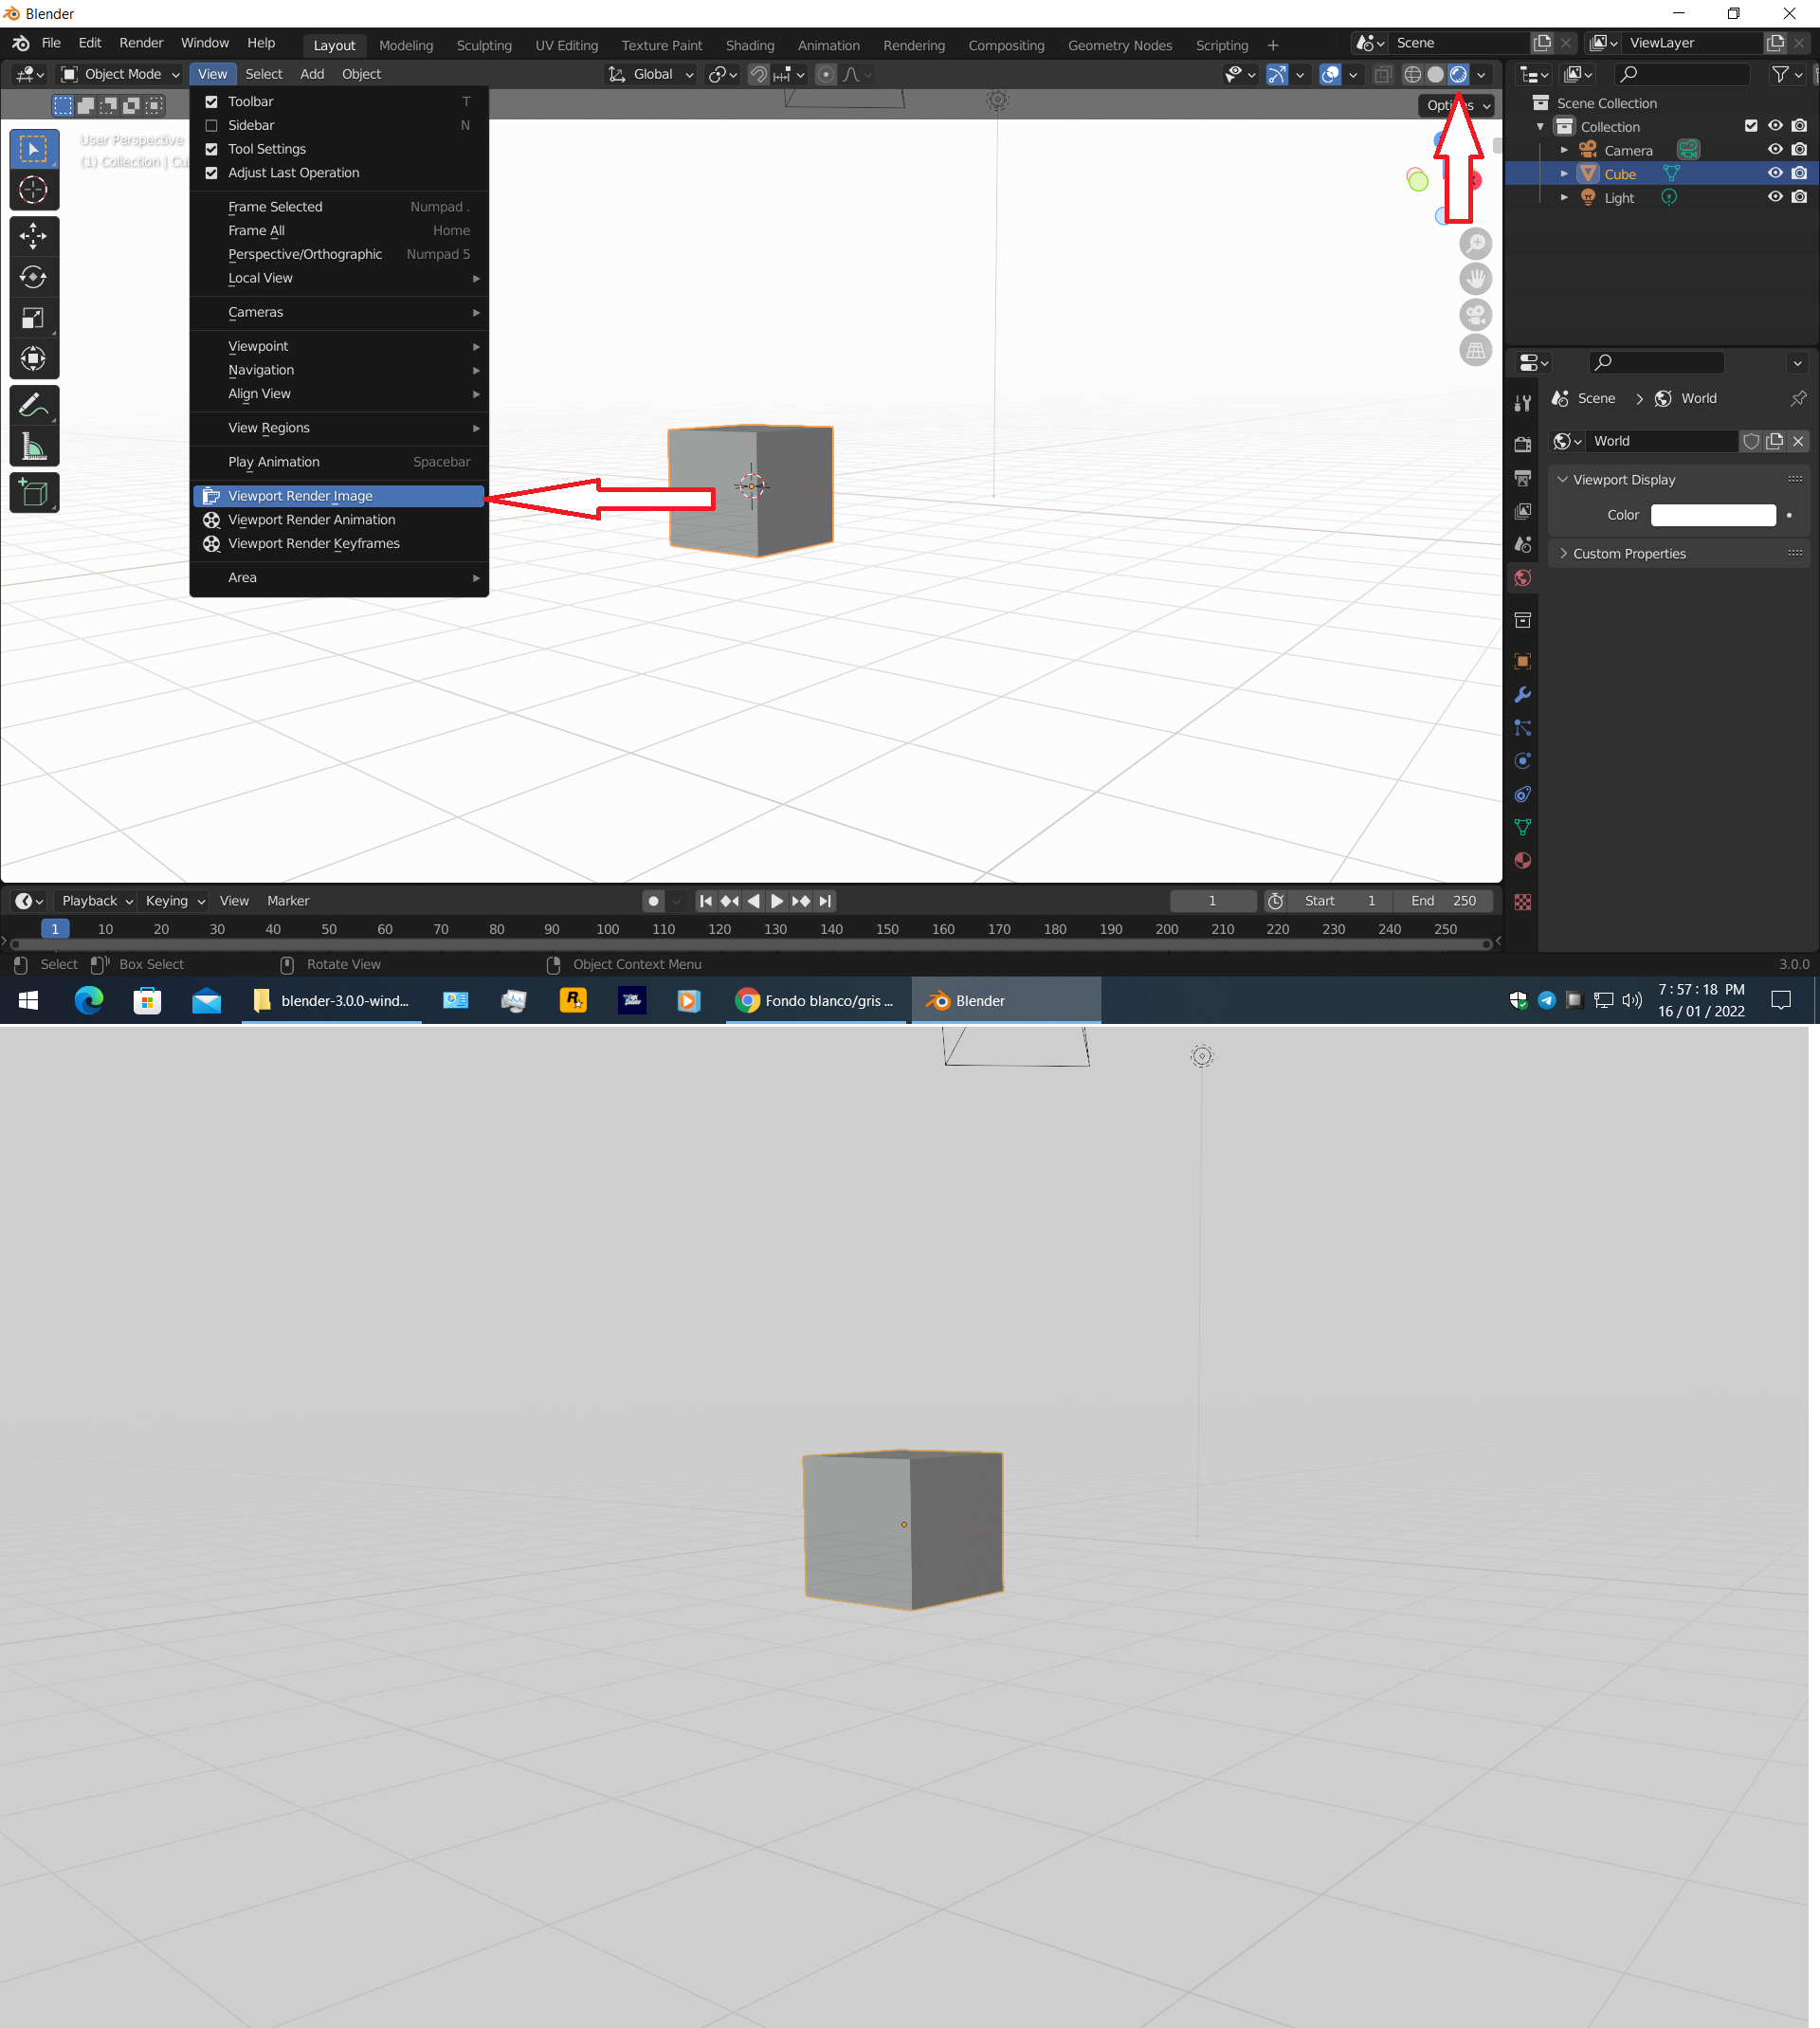
Task: Toggle Adjust Last Operation checkbox
Action: pos(212,173)
